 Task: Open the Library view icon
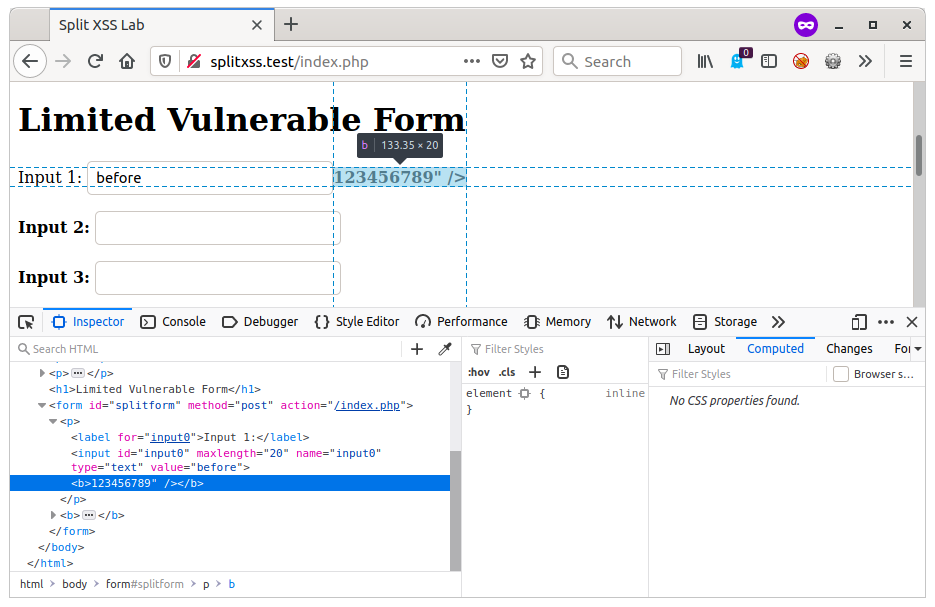[x=705, y=61]
